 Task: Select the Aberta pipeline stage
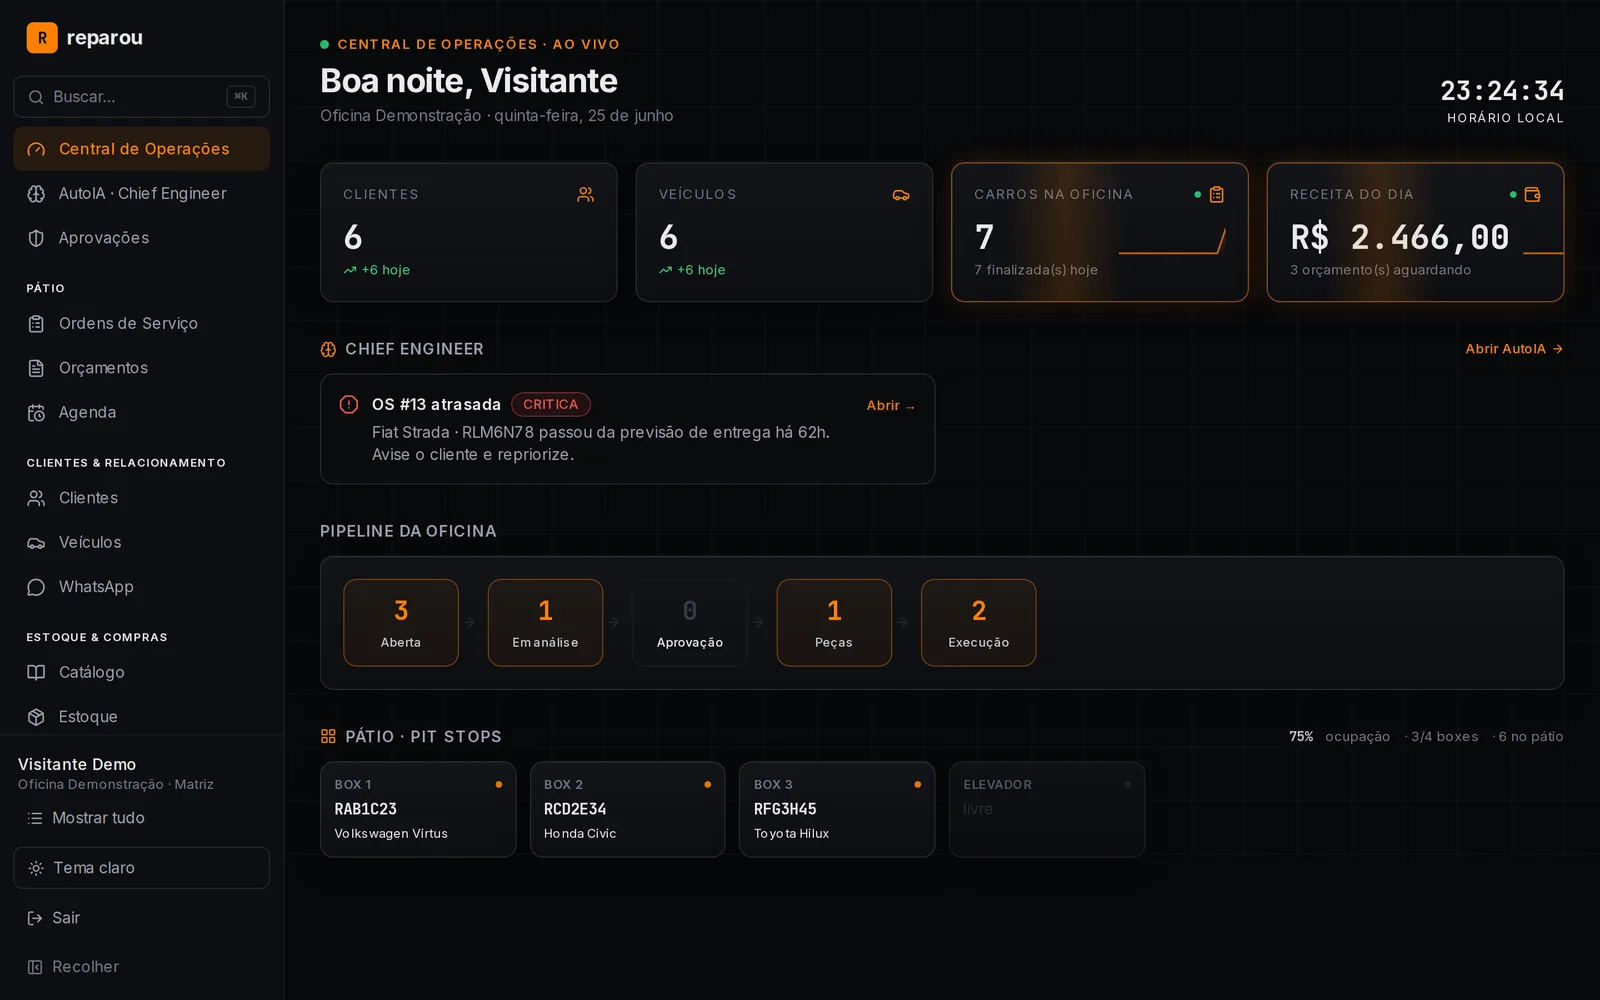pyautogui.click(x=401, y=623)
